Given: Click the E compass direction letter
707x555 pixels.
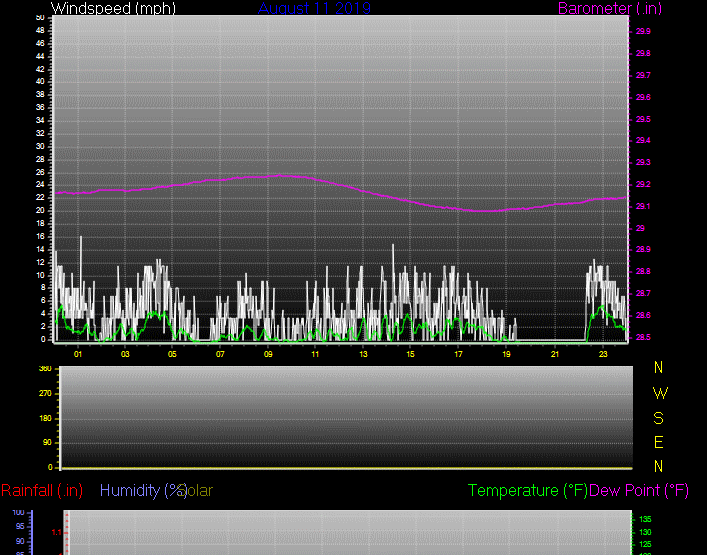Looking at the screenshot, I should 658,443.
